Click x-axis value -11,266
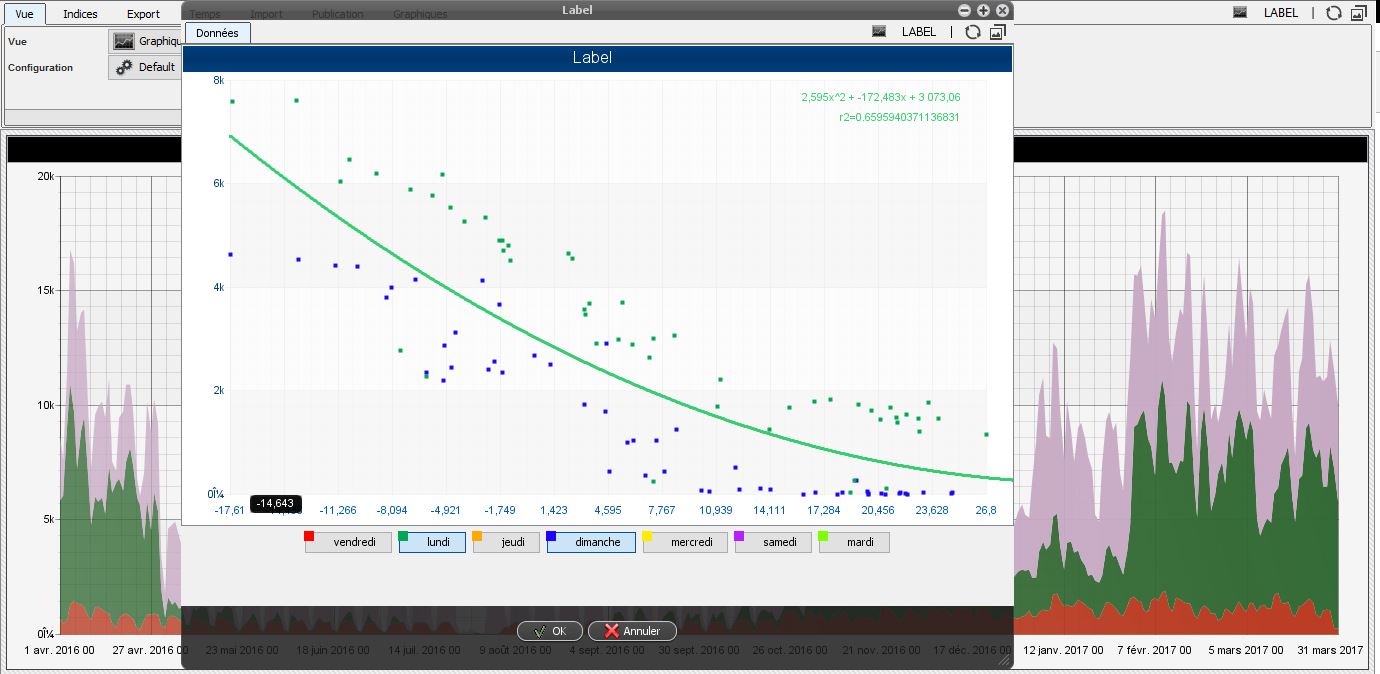This screenshot has width=1380, height=674. [339, 510]
